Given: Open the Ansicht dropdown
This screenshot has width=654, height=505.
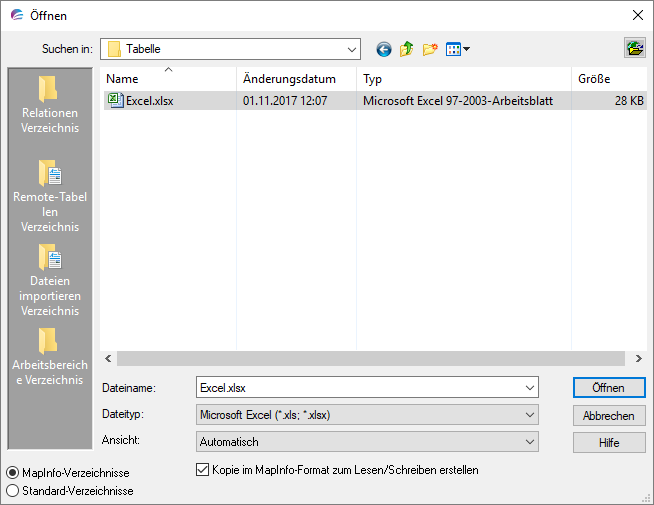Looking at the screenshot, I should click(x=367, y=442).
